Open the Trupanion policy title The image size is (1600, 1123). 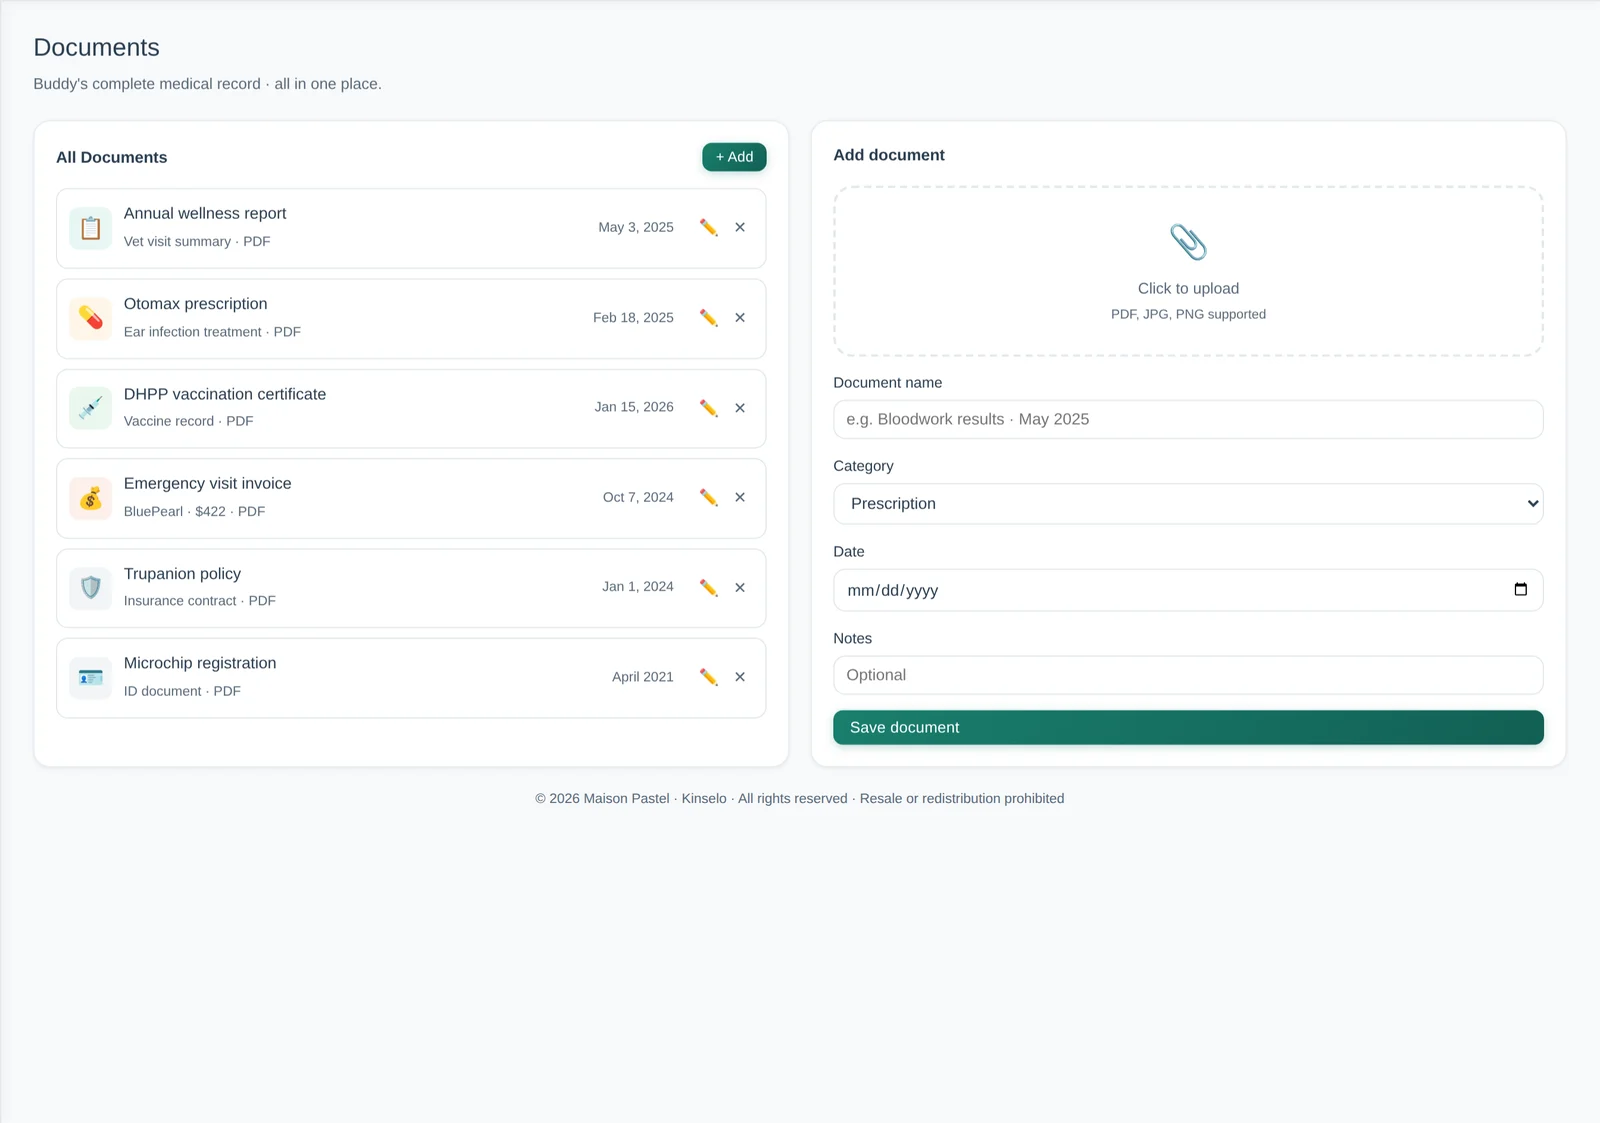182,574
